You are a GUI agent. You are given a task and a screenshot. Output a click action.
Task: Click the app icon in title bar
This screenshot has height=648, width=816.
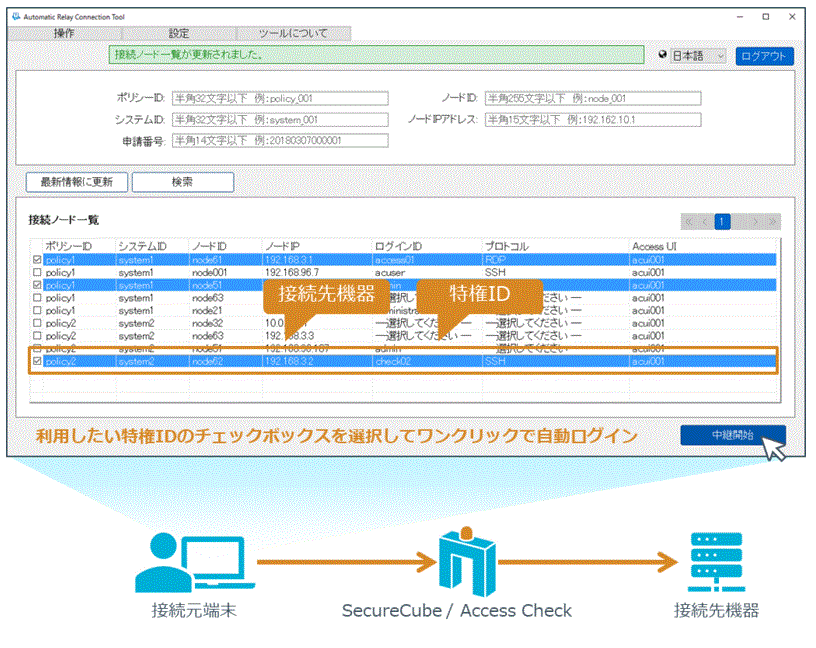click(x=15, y=17)
